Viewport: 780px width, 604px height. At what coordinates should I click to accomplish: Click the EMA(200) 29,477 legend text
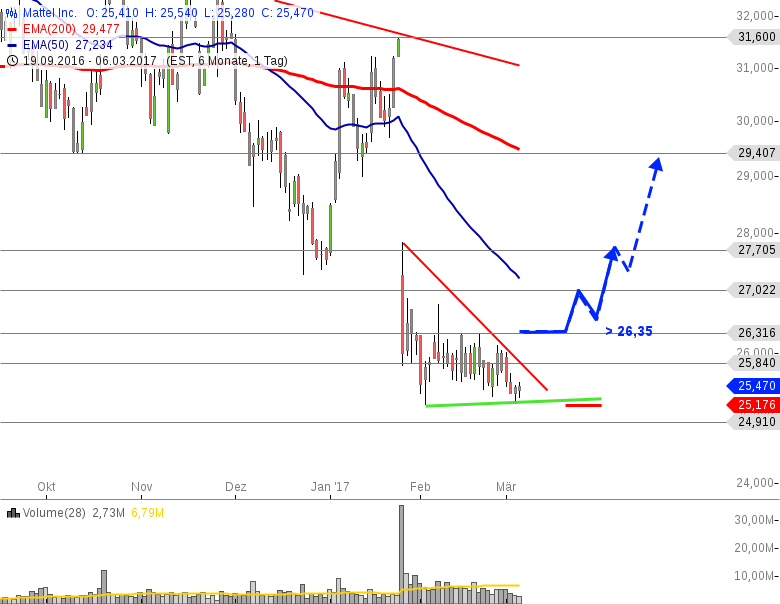click(x=71, y=29)
